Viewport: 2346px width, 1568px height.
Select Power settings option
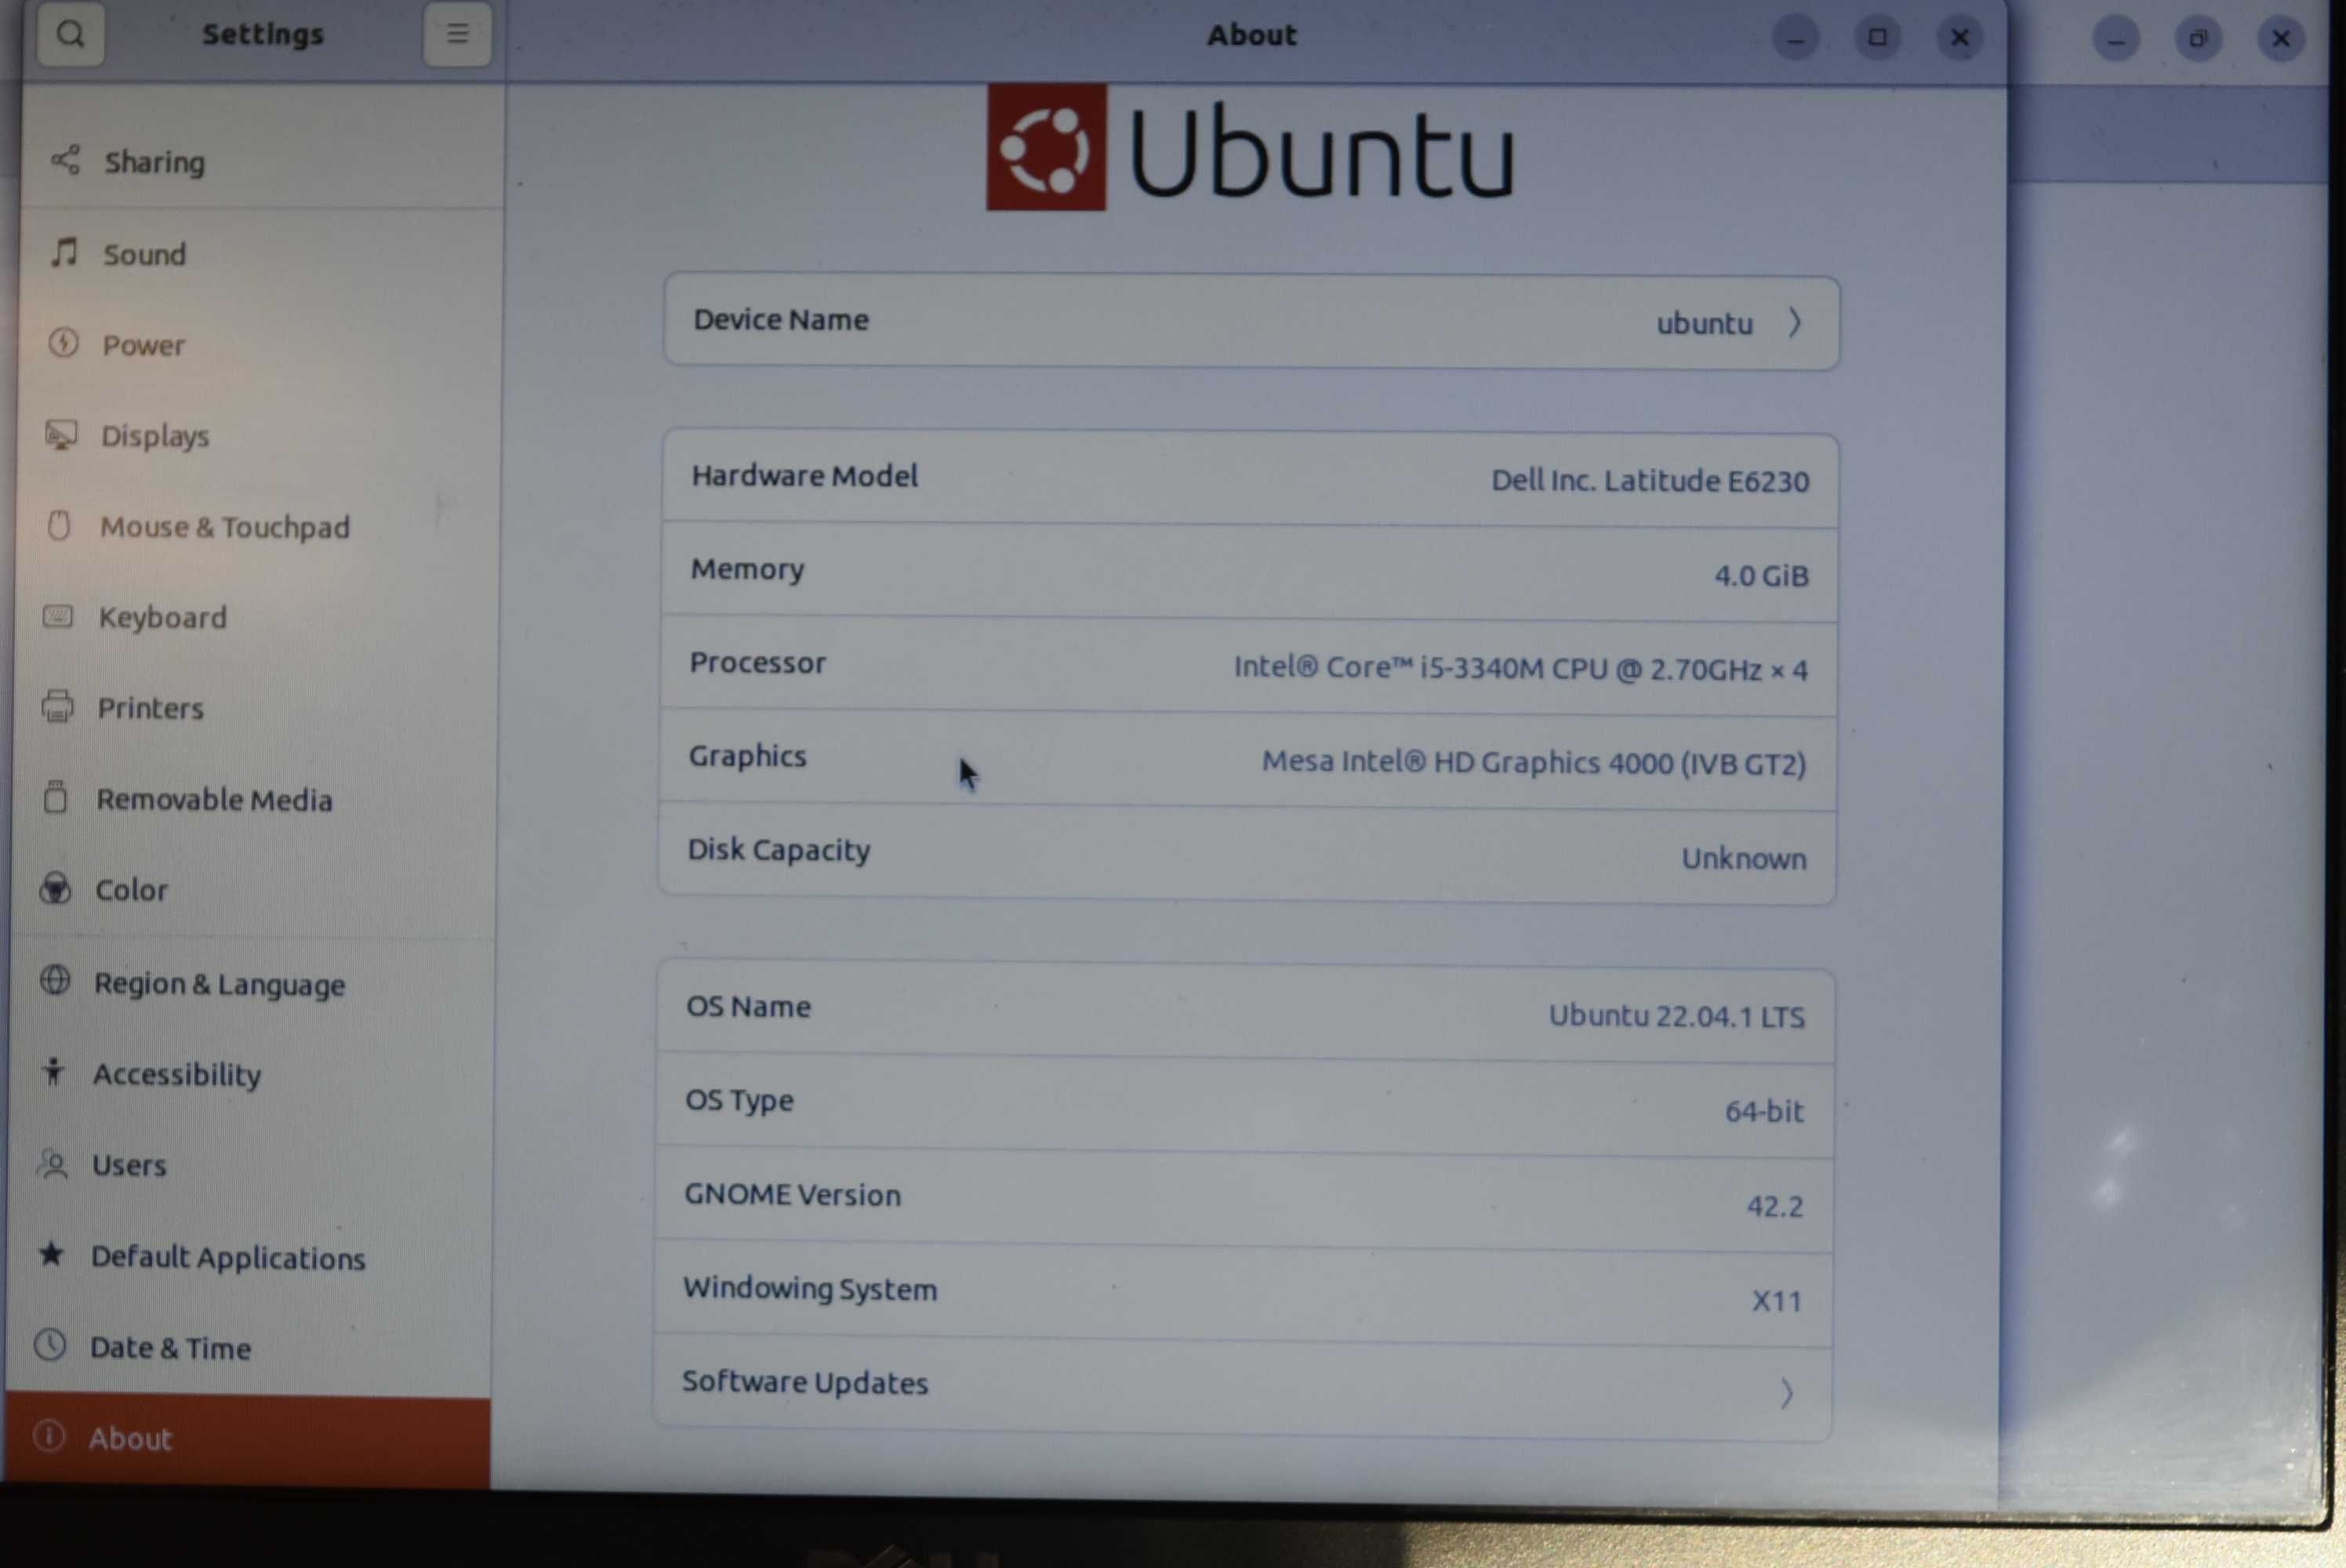(142, 343)
